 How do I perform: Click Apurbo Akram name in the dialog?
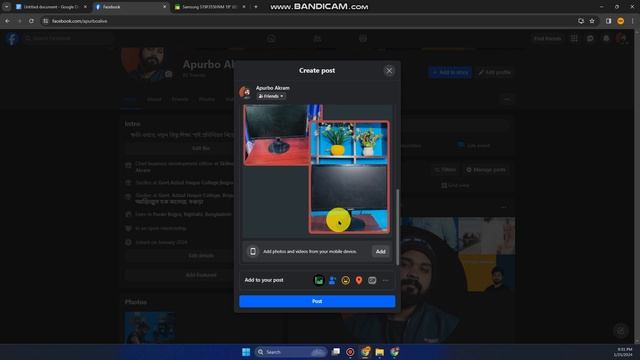point(273,88)
